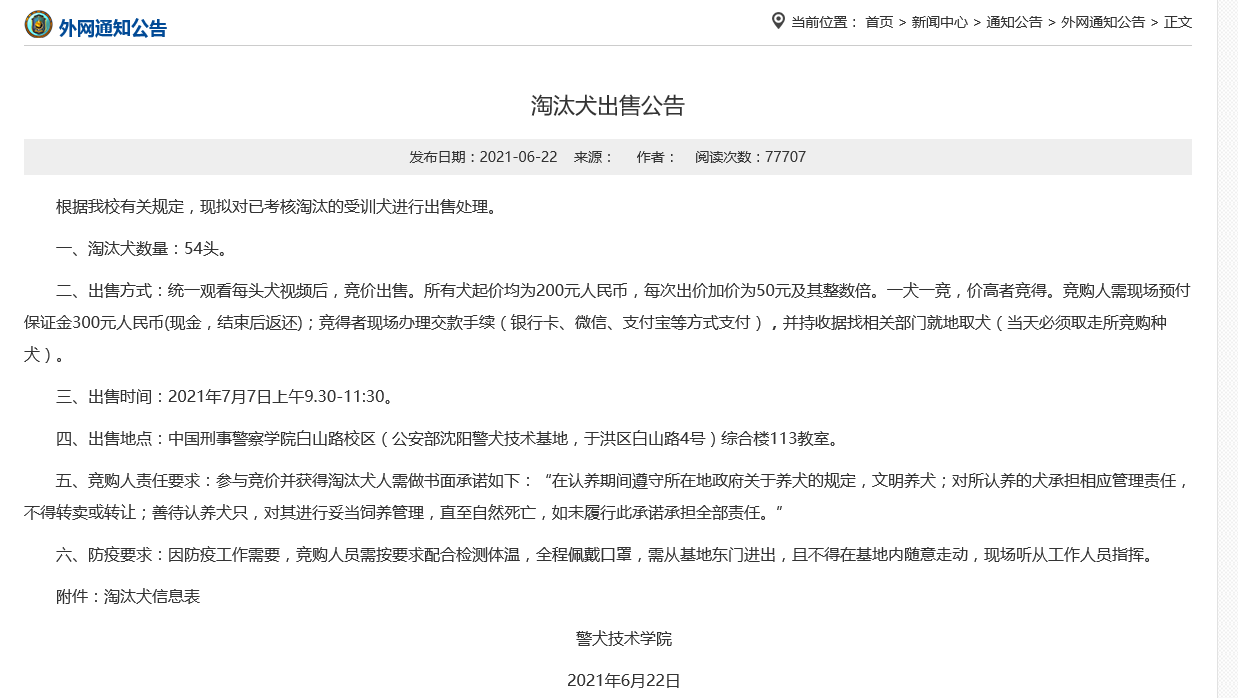Open 通知公告 breadcrumb link

click(x=1014, y=22)
